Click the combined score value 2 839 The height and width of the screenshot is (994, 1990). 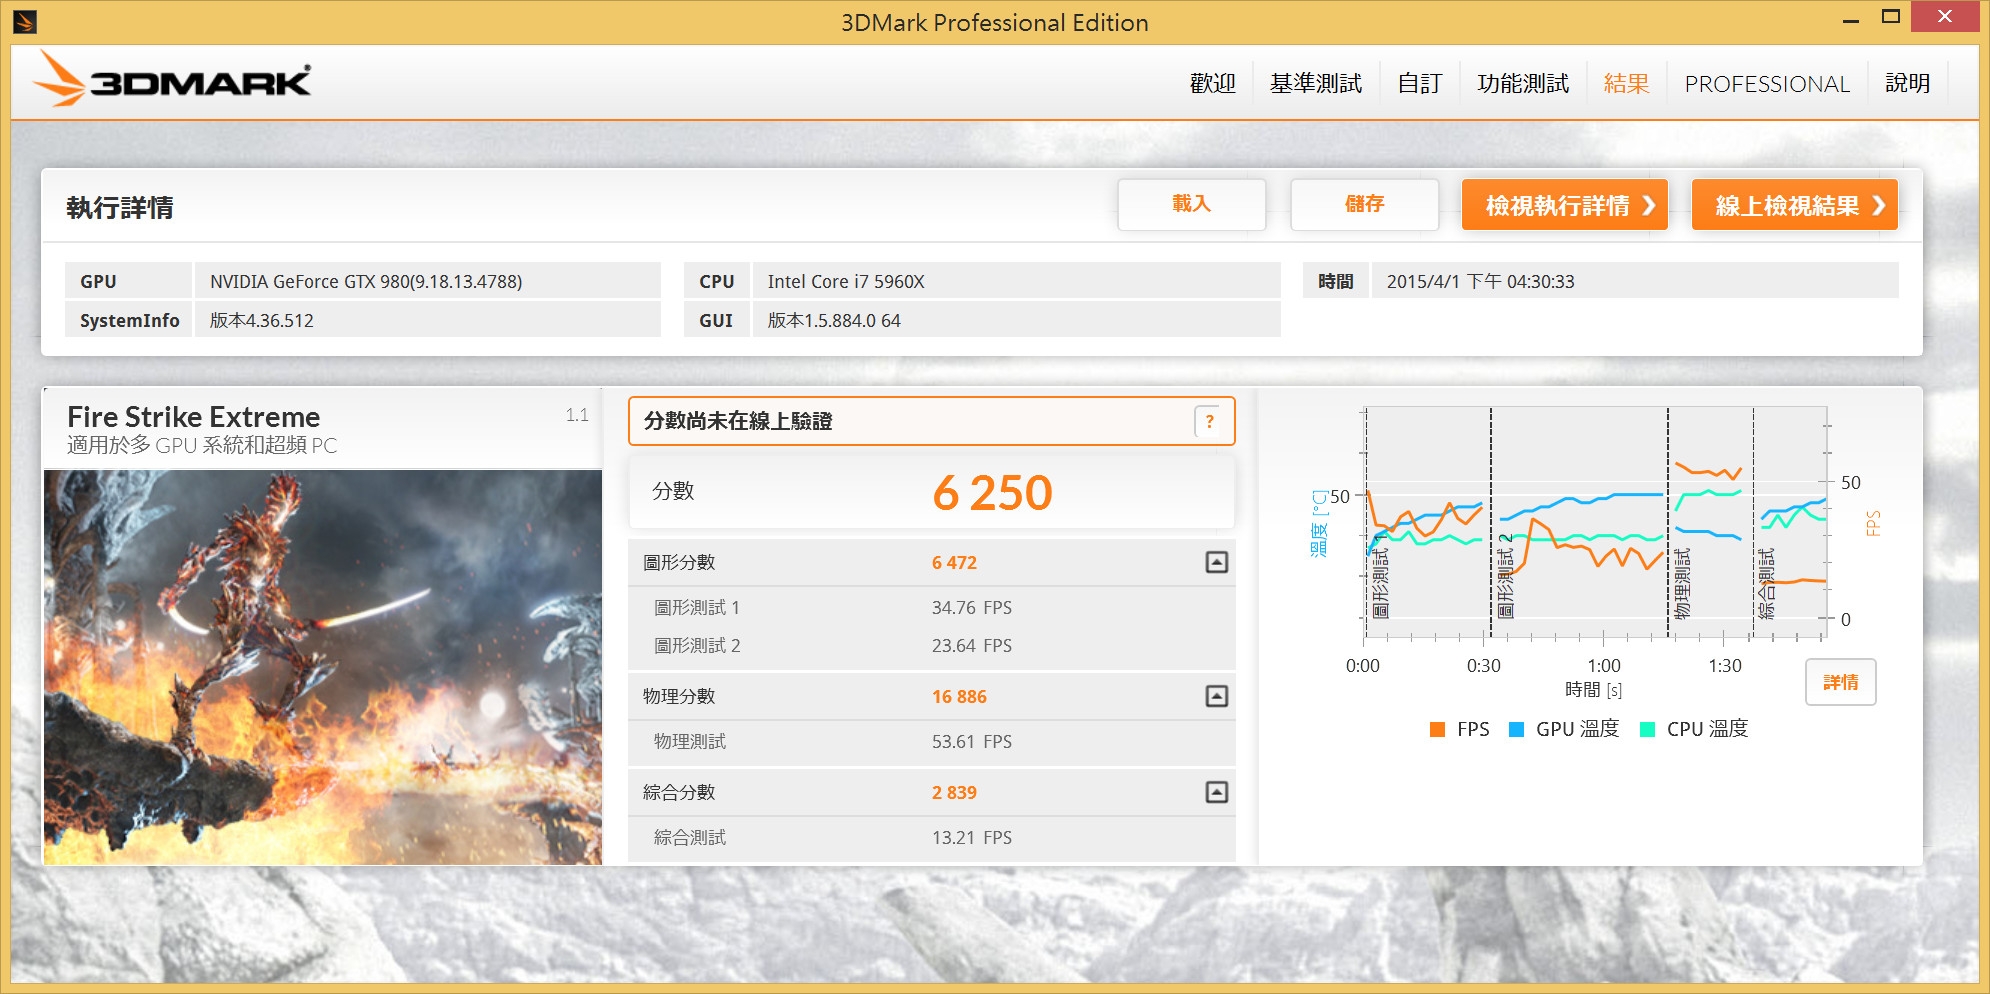pos(954,792)
